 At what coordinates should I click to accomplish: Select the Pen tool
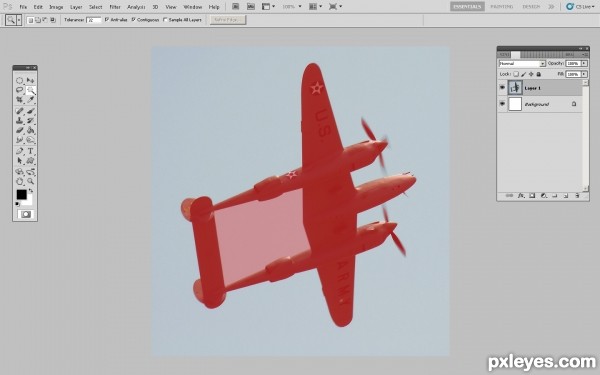(x=20, y=151)
